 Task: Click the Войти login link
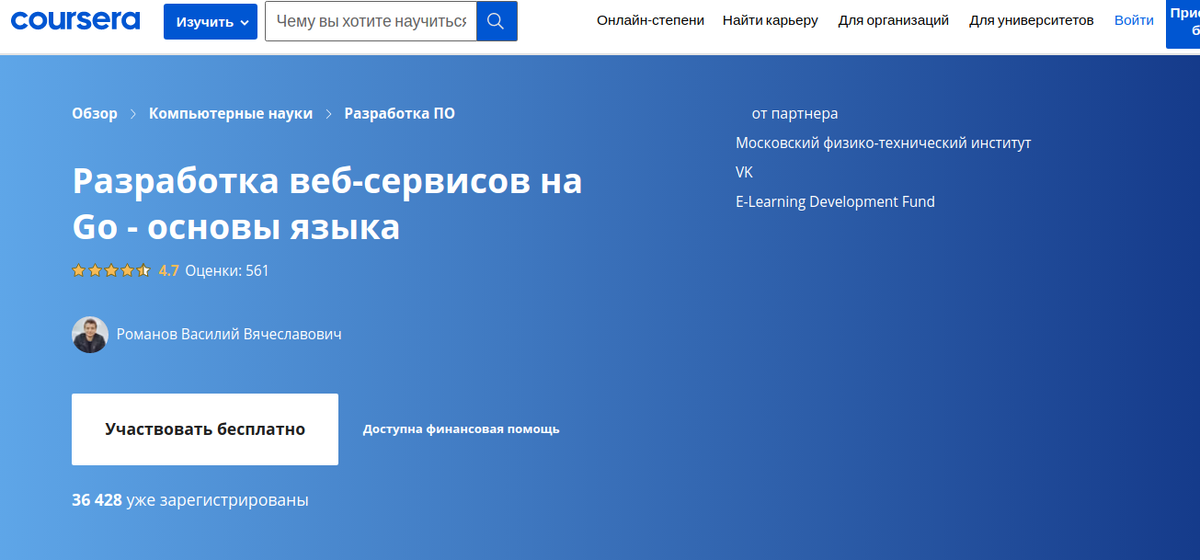(1133, 20)
